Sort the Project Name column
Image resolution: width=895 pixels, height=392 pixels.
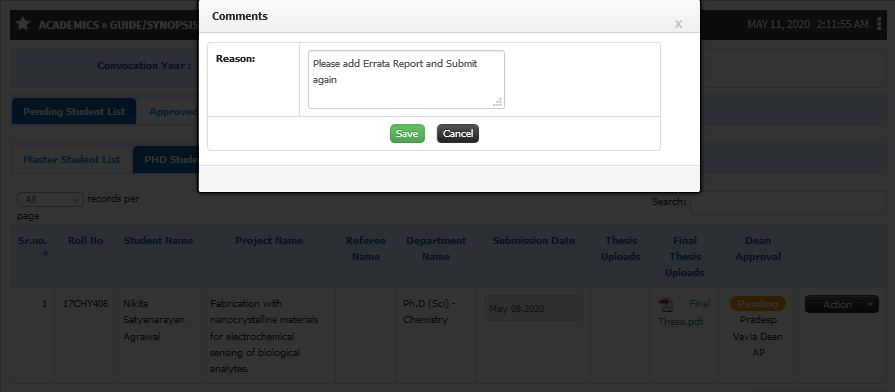pos(326,257)
